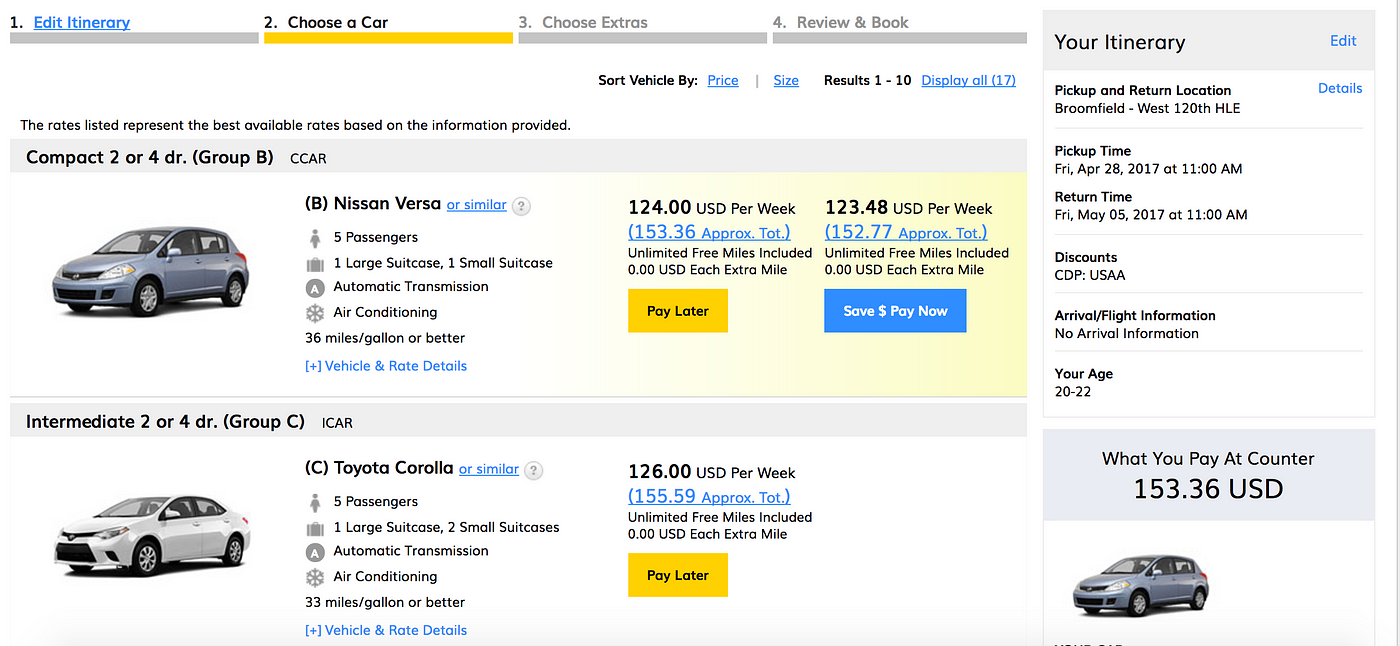Viewport: 1400px width, 646px height.
Task: Select the Choose Extras step
Action: [595, 22]
